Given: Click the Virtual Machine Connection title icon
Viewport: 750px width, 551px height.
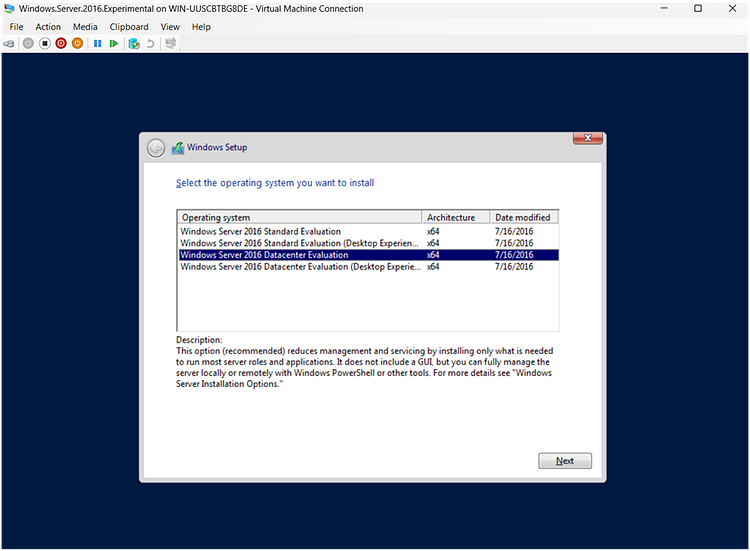Looking at the screenshot, I should coord(9,9).
